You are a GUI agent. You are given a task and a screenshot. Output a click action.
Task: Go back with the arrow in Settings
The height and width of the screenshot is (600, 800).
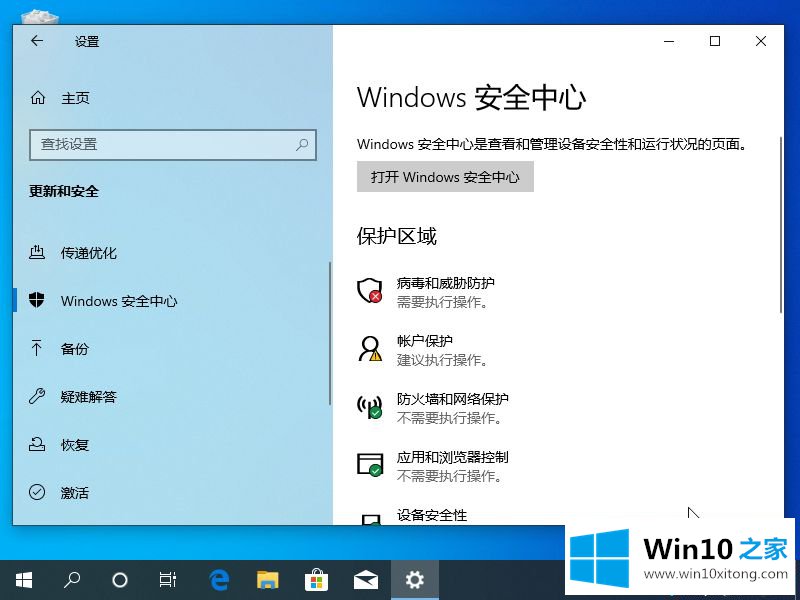pyautogui.click(x=37, y=41)
